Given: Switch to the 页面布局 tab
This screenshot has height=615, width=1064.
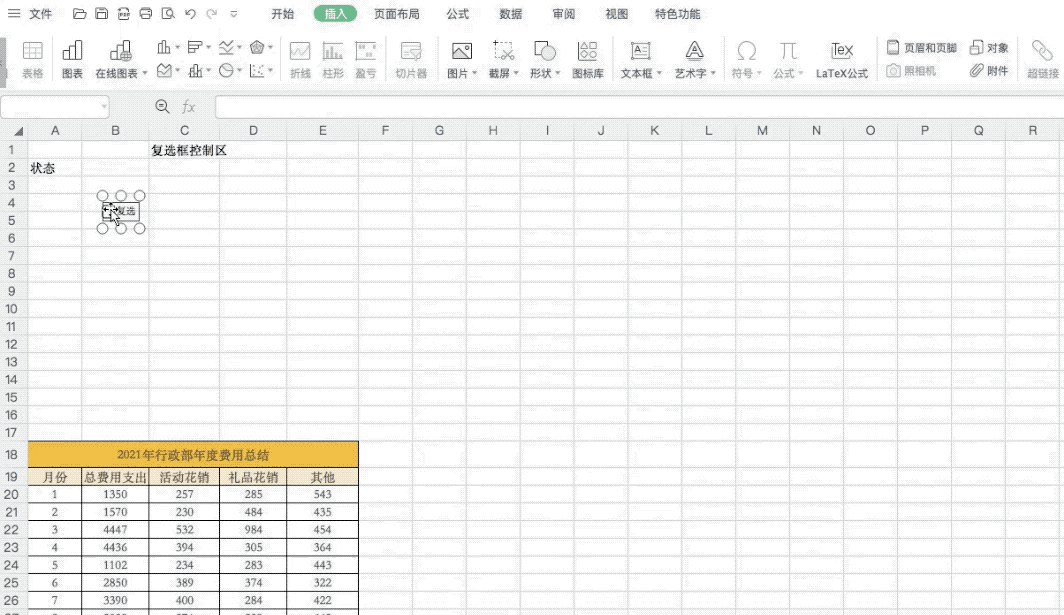Looking at the screenshot, I should 396,14.
